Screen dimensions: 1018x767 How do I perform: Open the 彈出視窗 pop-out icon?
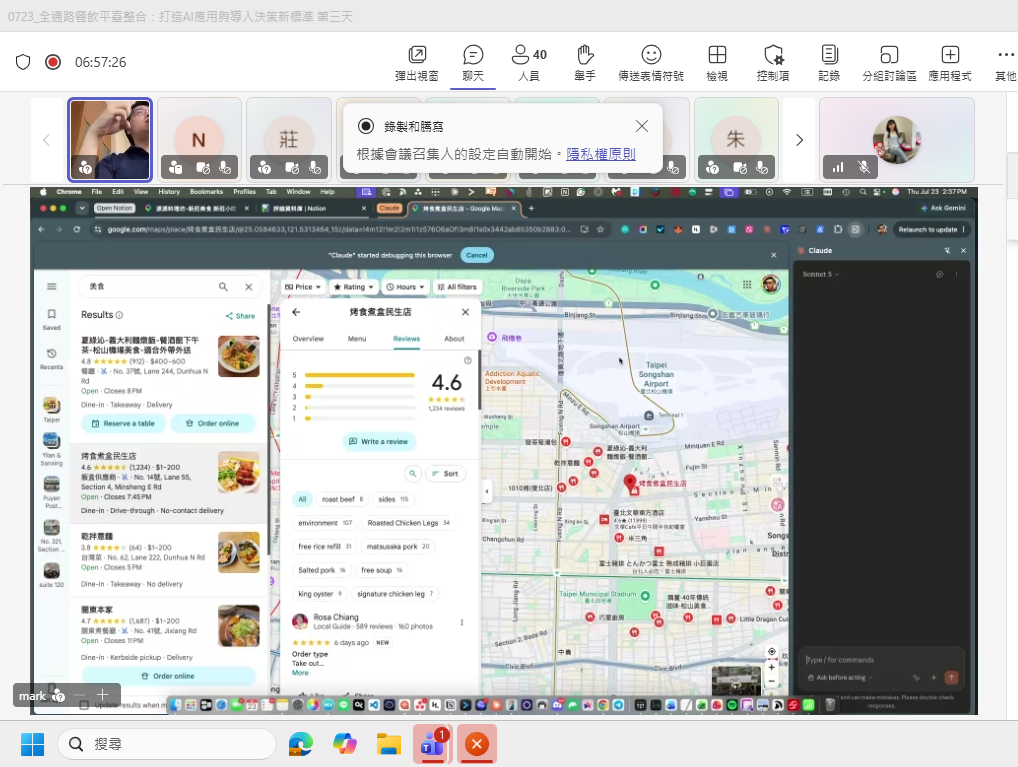click(x=417, y=63)
